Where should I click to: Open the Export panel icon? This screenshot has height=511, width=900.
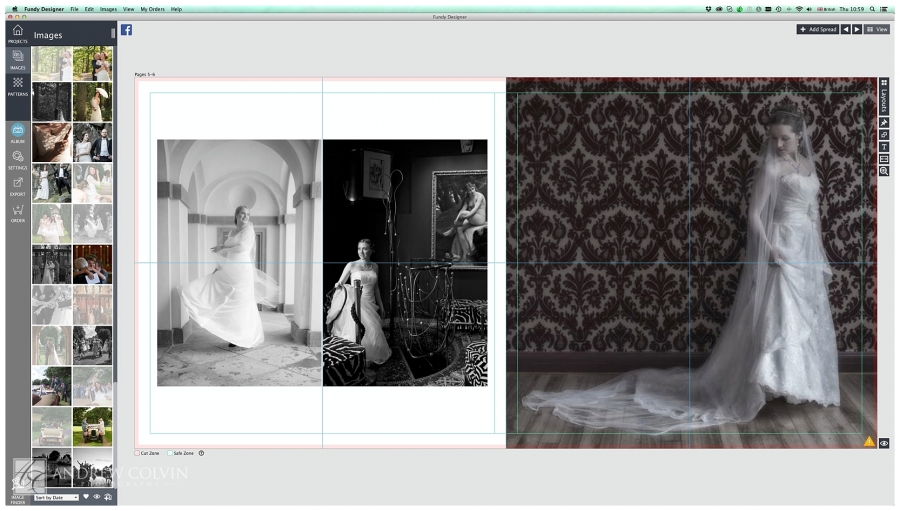pyautogui.click(x=17, y=186)
